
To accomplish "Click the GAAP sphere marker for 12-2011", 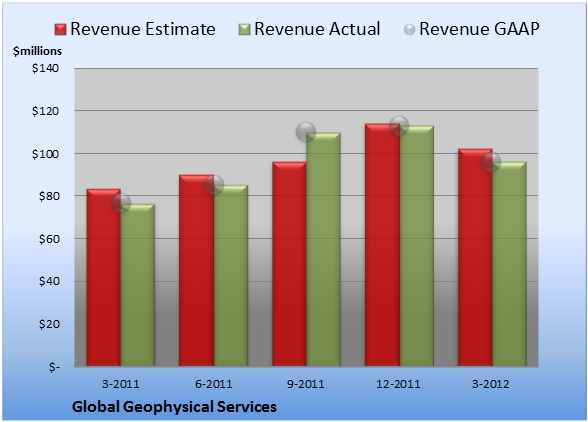I will click(x=399, y=126).
